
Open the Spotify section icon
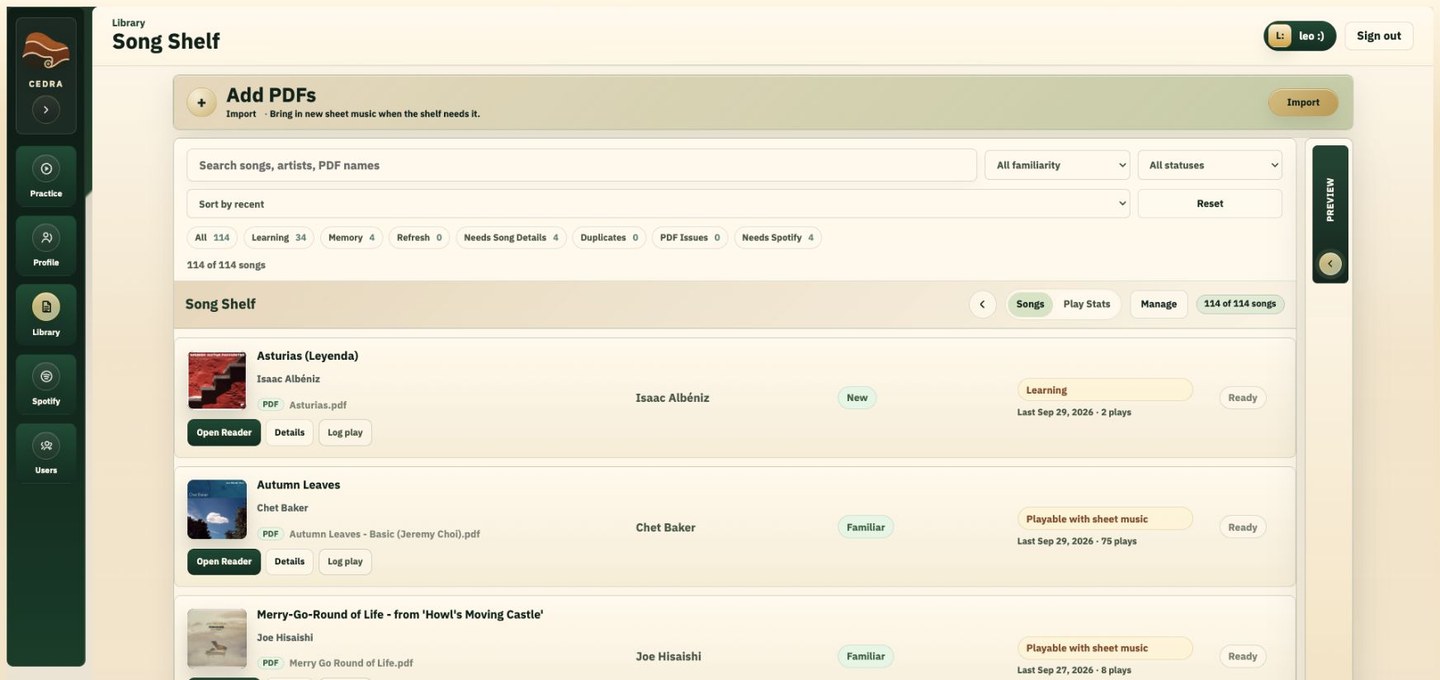pyautogui.click(x=46, y=376)
